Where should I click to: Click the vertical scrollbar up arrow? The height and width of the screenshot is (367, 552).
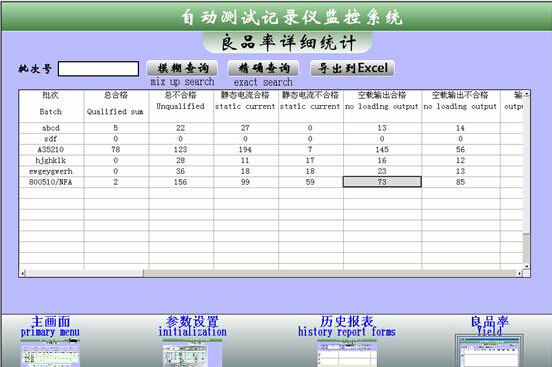point(527,94)
